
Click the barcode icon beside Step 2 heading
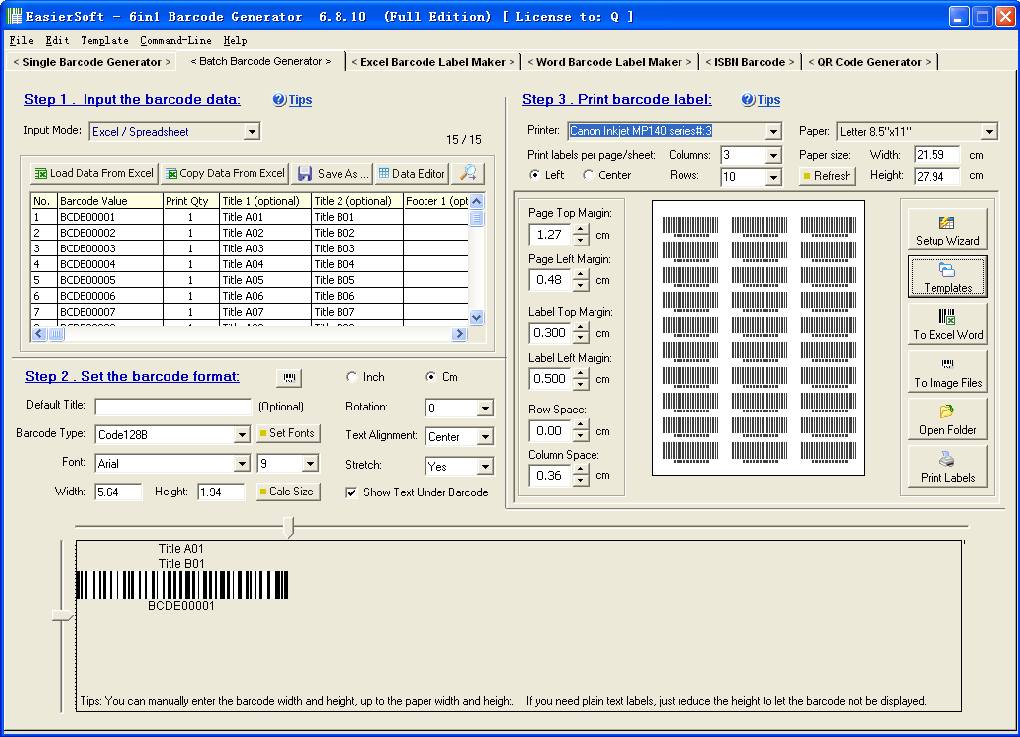tap(289, 377)
